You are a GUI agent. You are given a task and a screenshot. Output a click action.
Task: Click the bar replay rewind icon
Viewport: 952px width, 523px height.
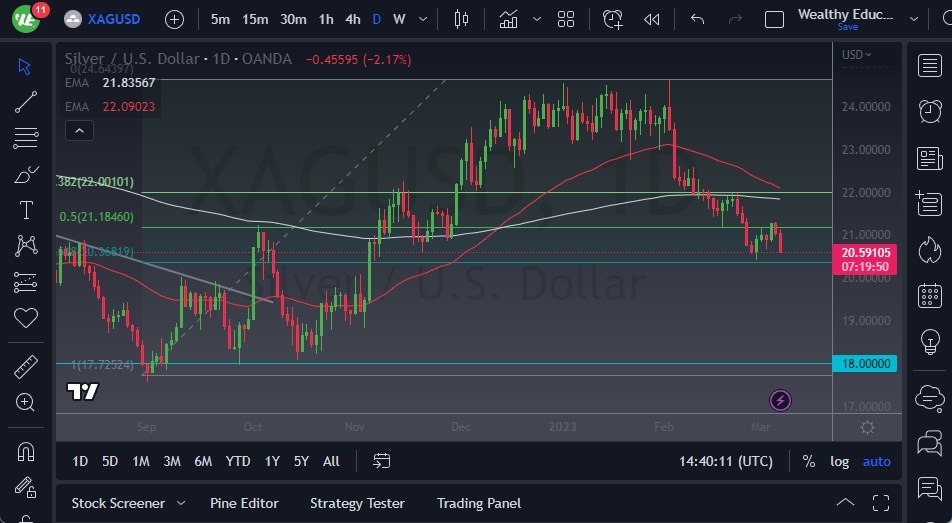tap(652, 19)
